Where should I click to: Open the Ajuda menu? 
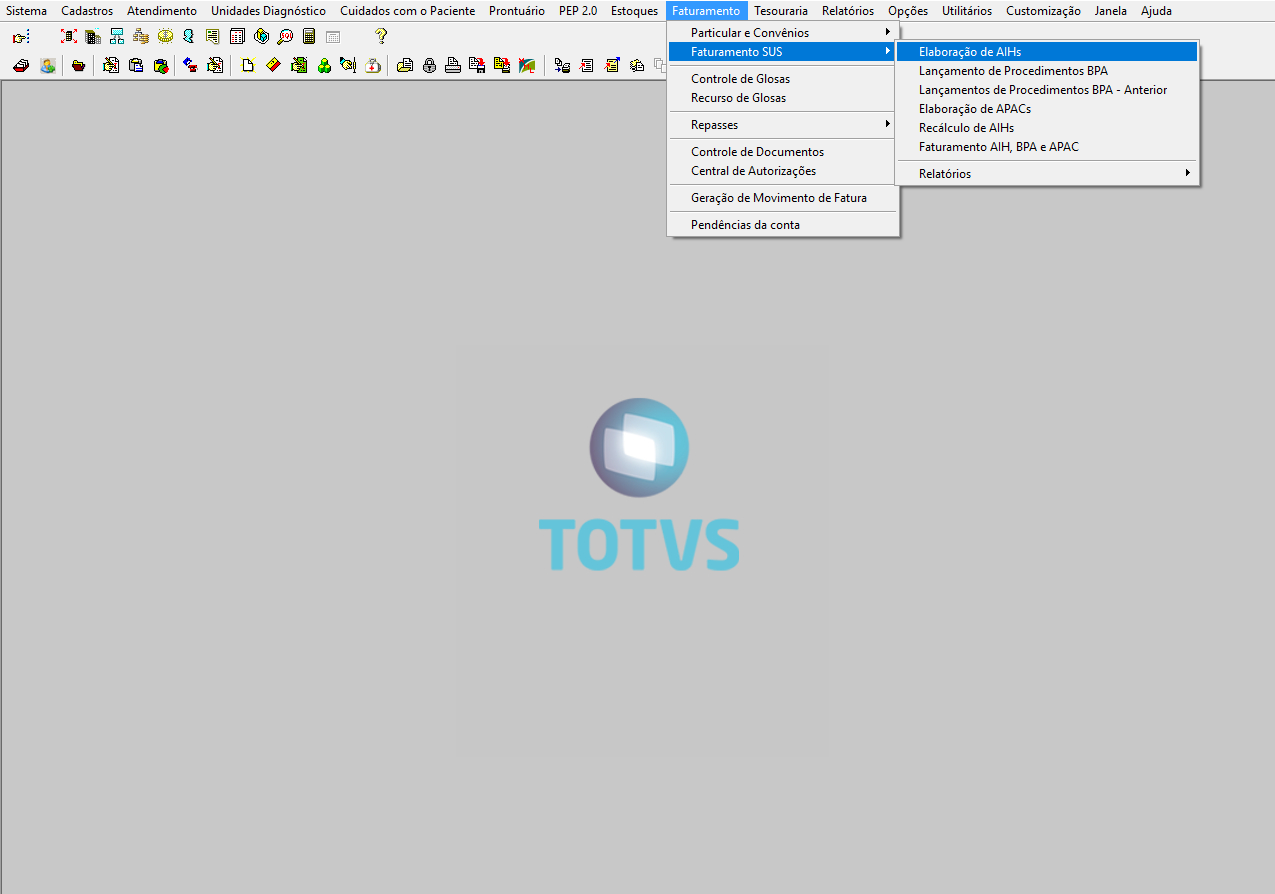1156,11
